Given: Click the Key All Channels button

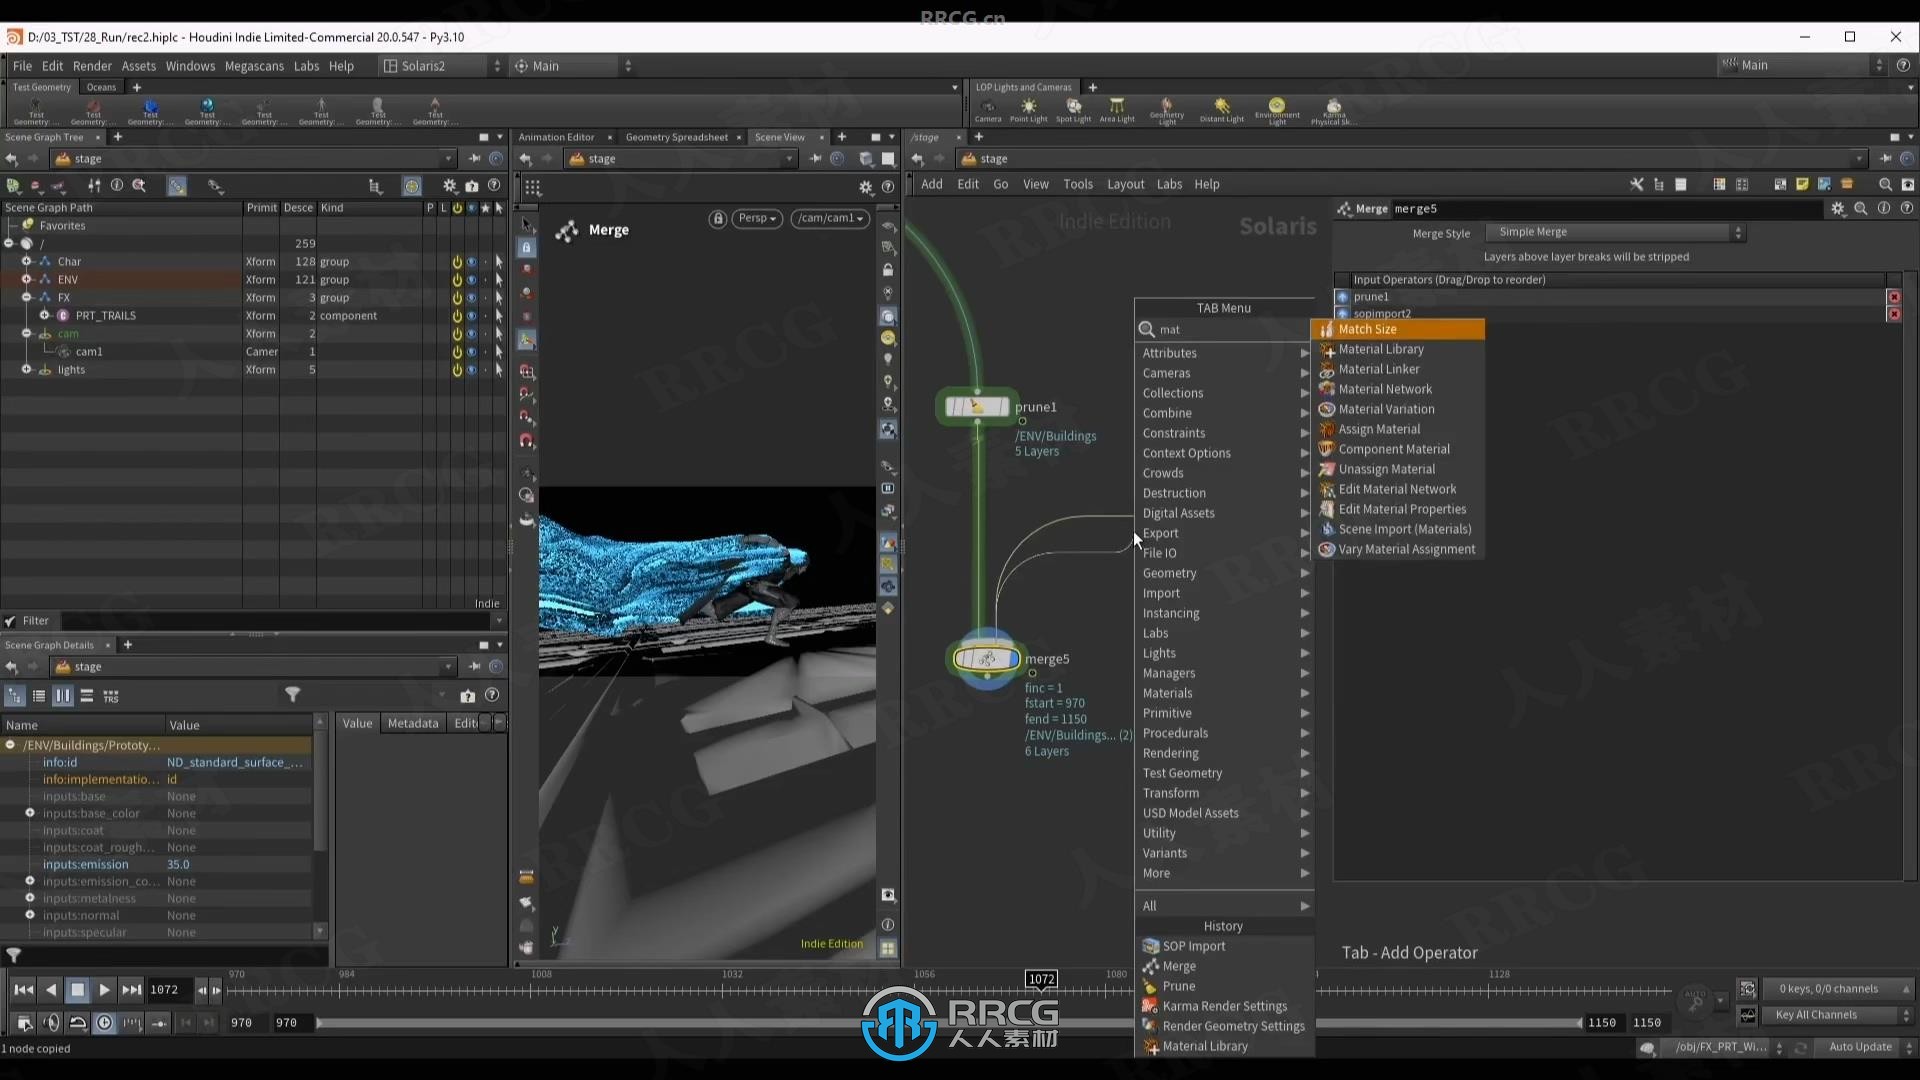Looking at the screenshot, I should click(1838, 1015).
